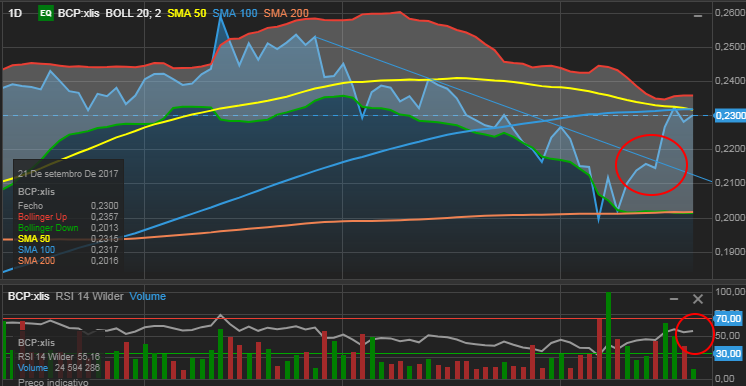Viewport: 746px width, 386px height.
Task: Select the SMA 200 indicator label
Action: (x=286, y=13)
